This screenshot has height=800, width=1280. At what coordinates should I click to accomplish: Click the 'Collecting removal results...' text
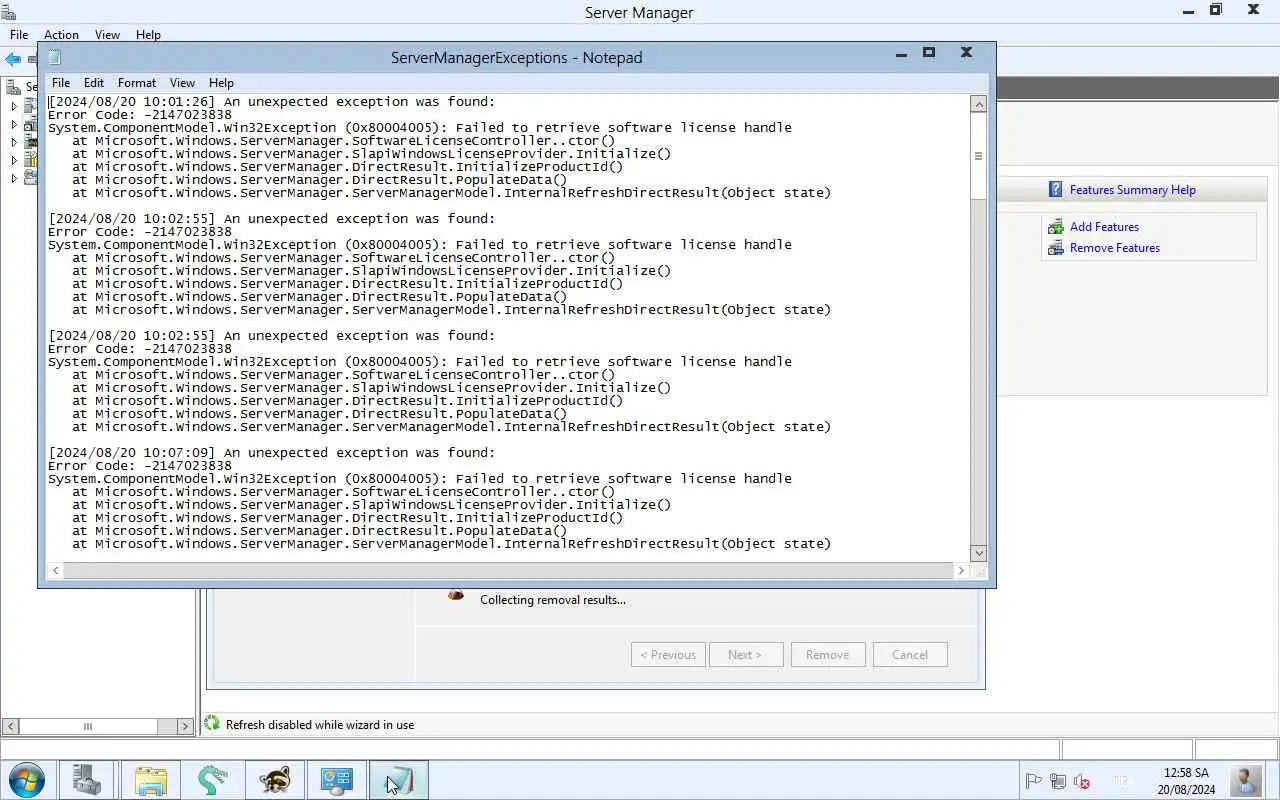coord(553,600)
